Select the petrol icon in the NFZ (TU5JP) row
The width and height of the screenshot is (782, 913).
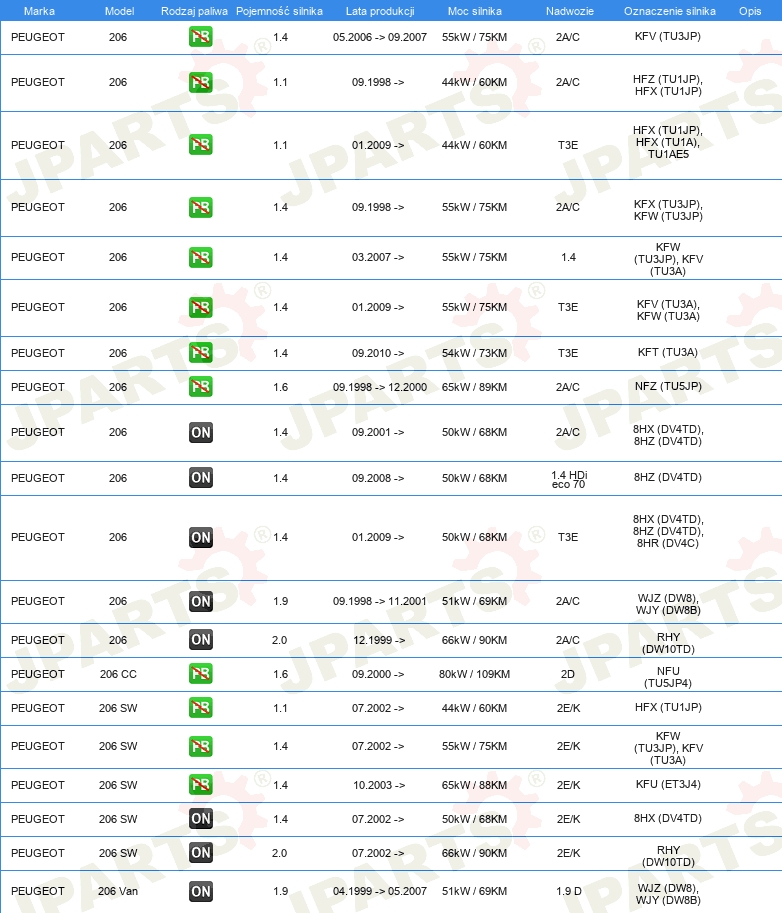(x=200, y=387)
